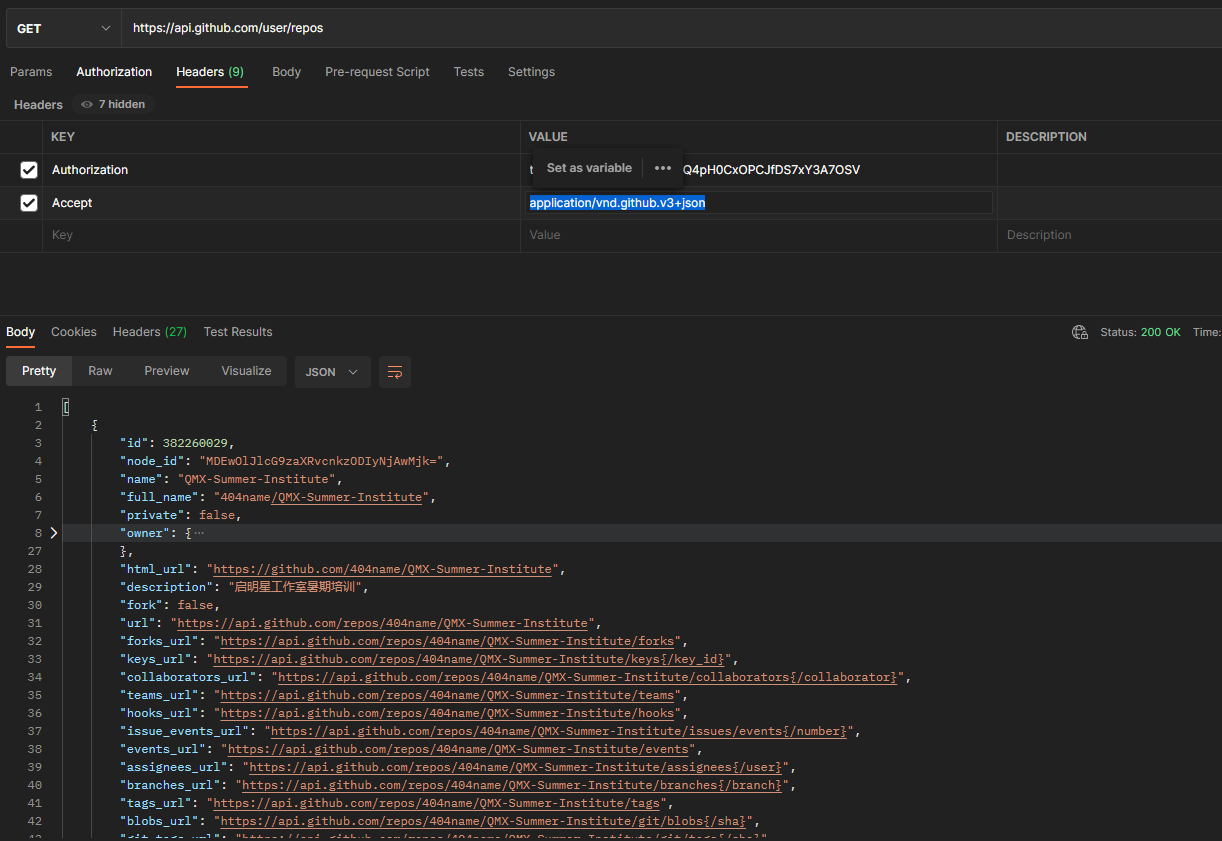Open the Test Results tab

[x=238, y=332]
